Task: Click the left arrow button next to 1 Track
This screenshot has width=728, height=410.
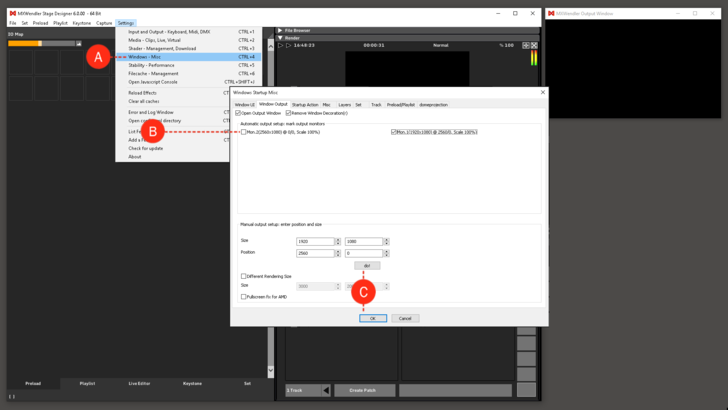Action: coord(326,390)
